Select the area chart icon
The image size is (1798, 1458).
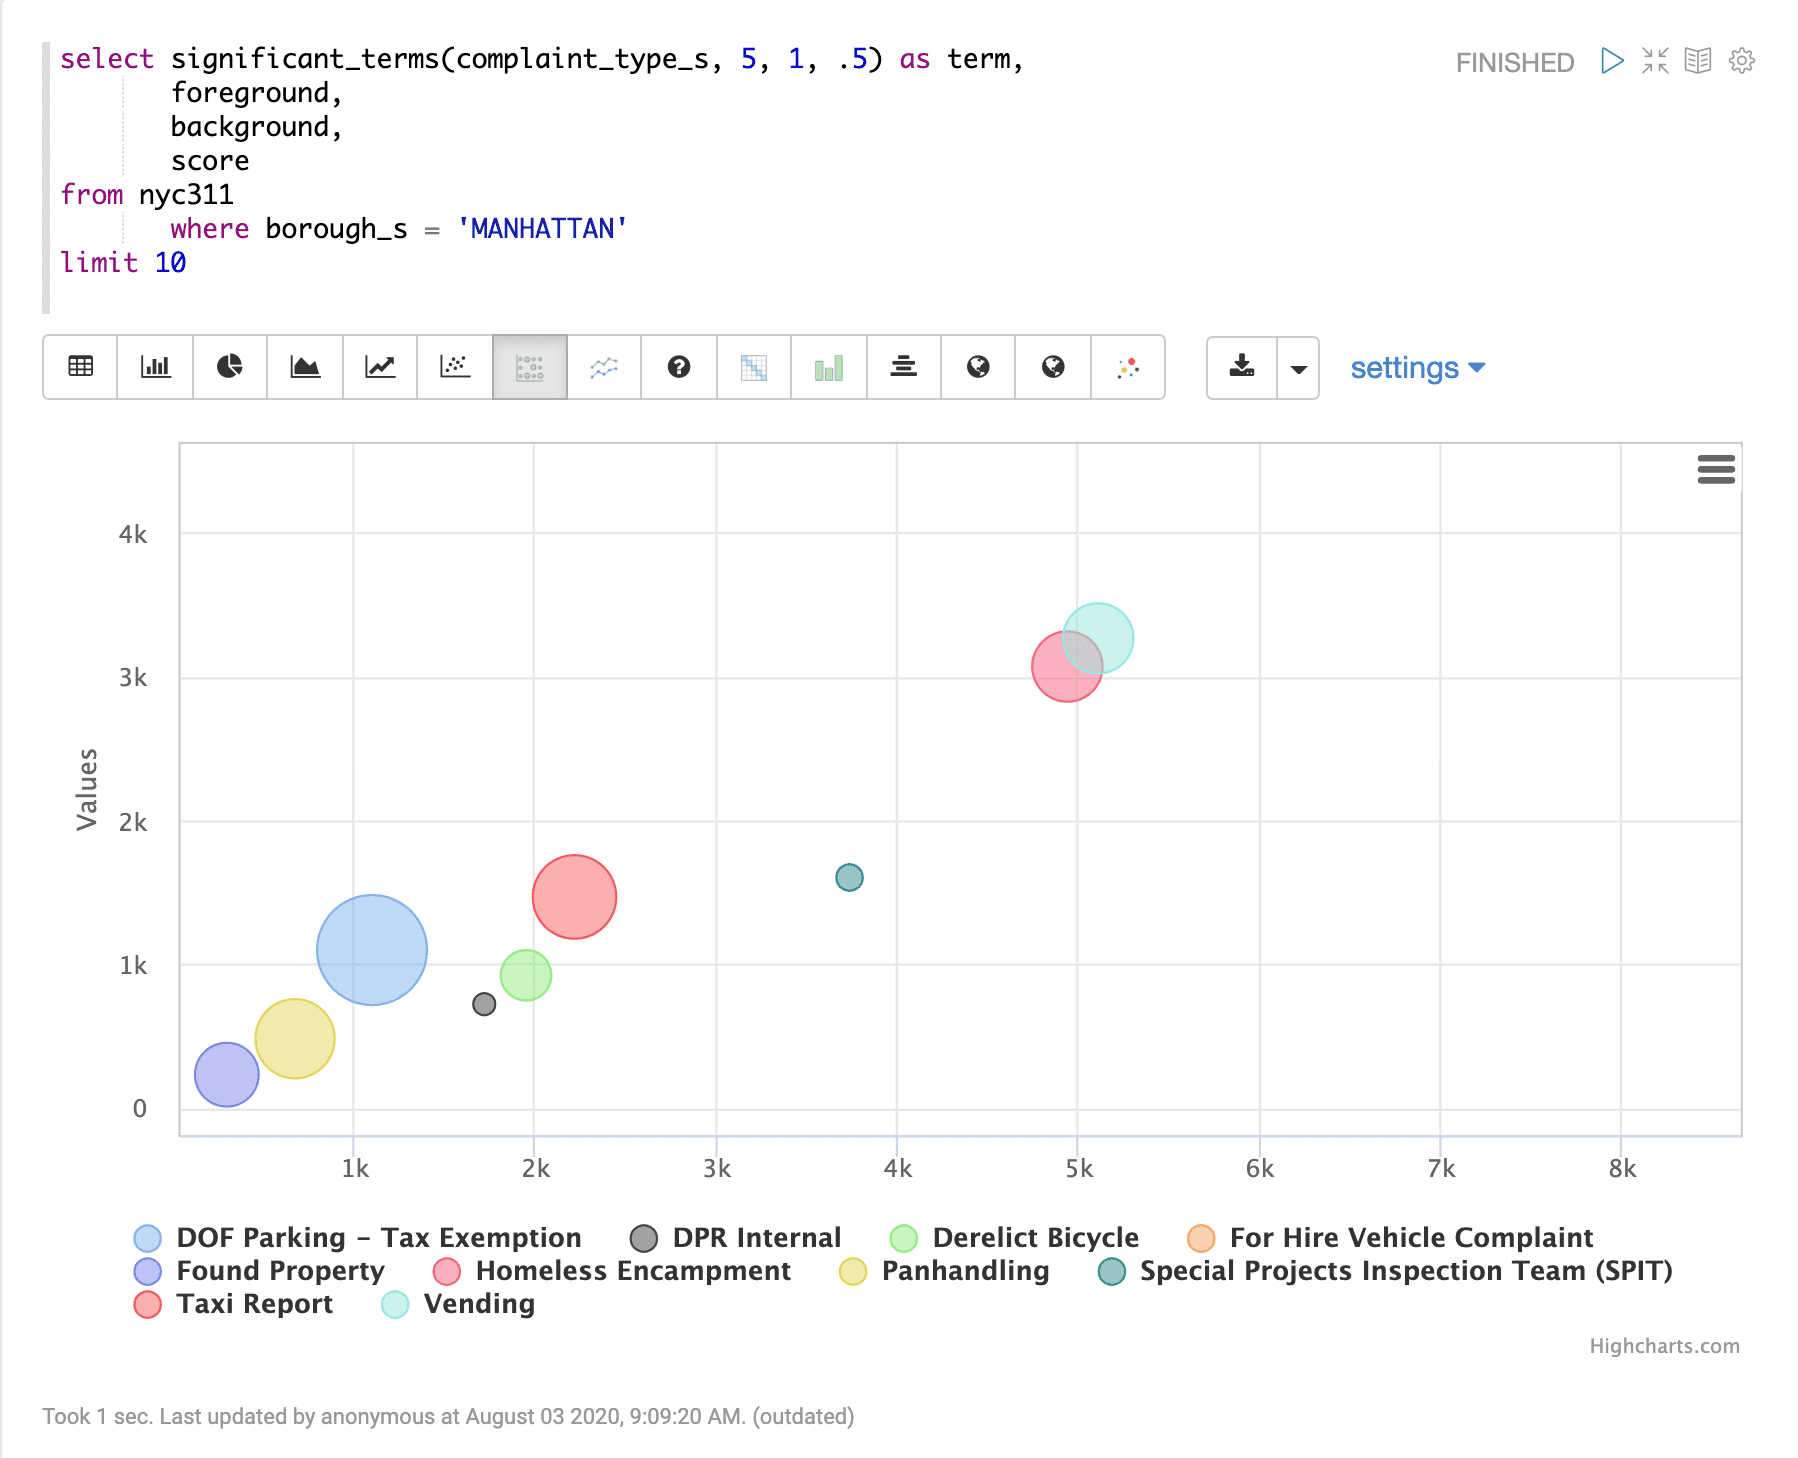point(304,367)
